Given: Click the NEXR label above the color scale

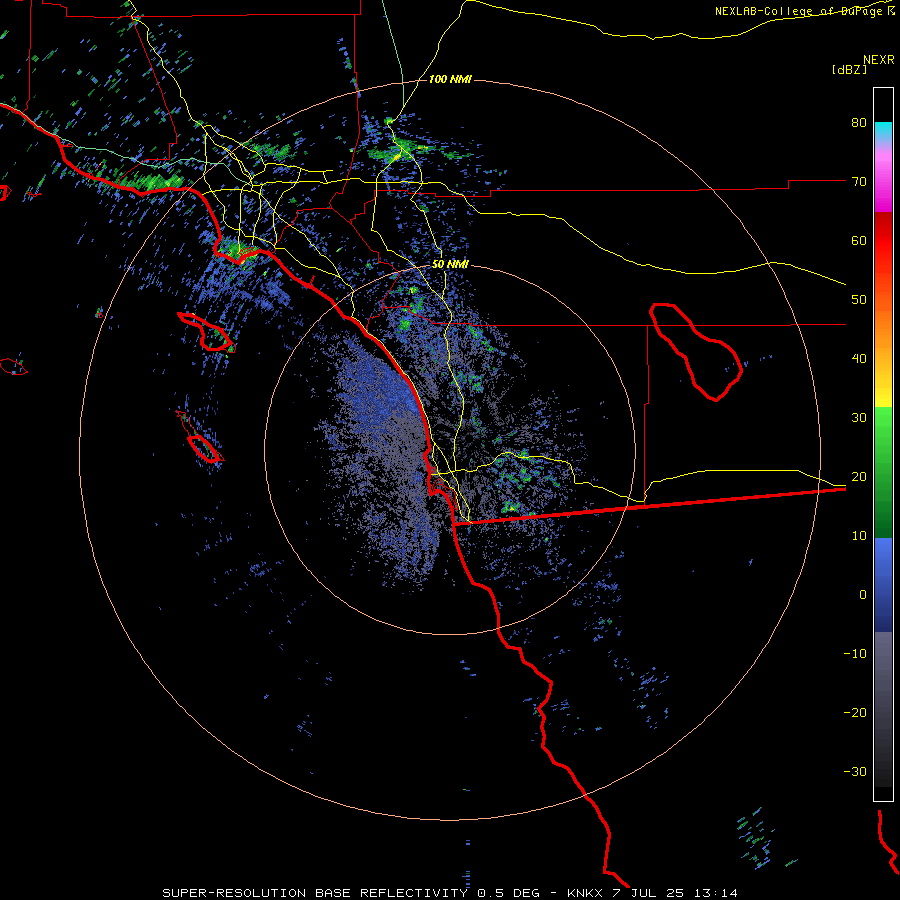Looking at the screenshot, I should pyautogui.click(x=879, y=60).
